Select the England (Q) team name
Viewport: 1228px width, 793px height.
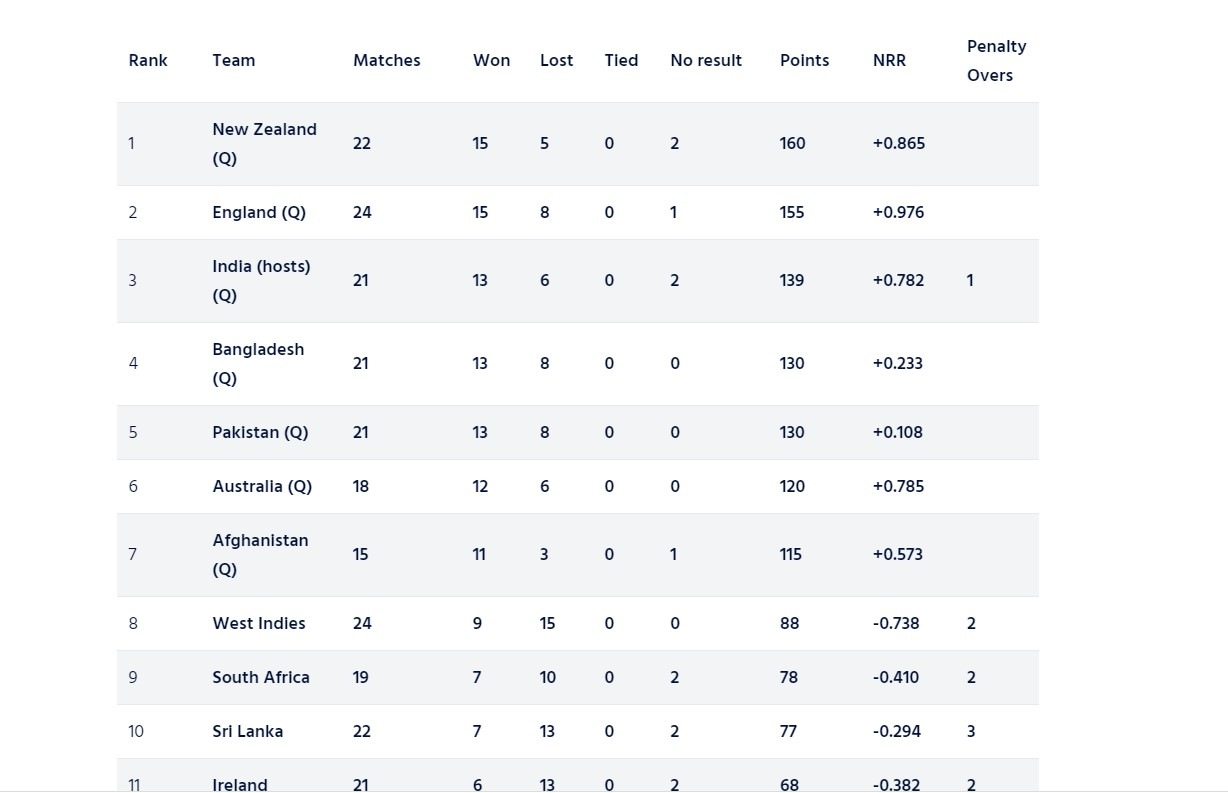point(259,213)
